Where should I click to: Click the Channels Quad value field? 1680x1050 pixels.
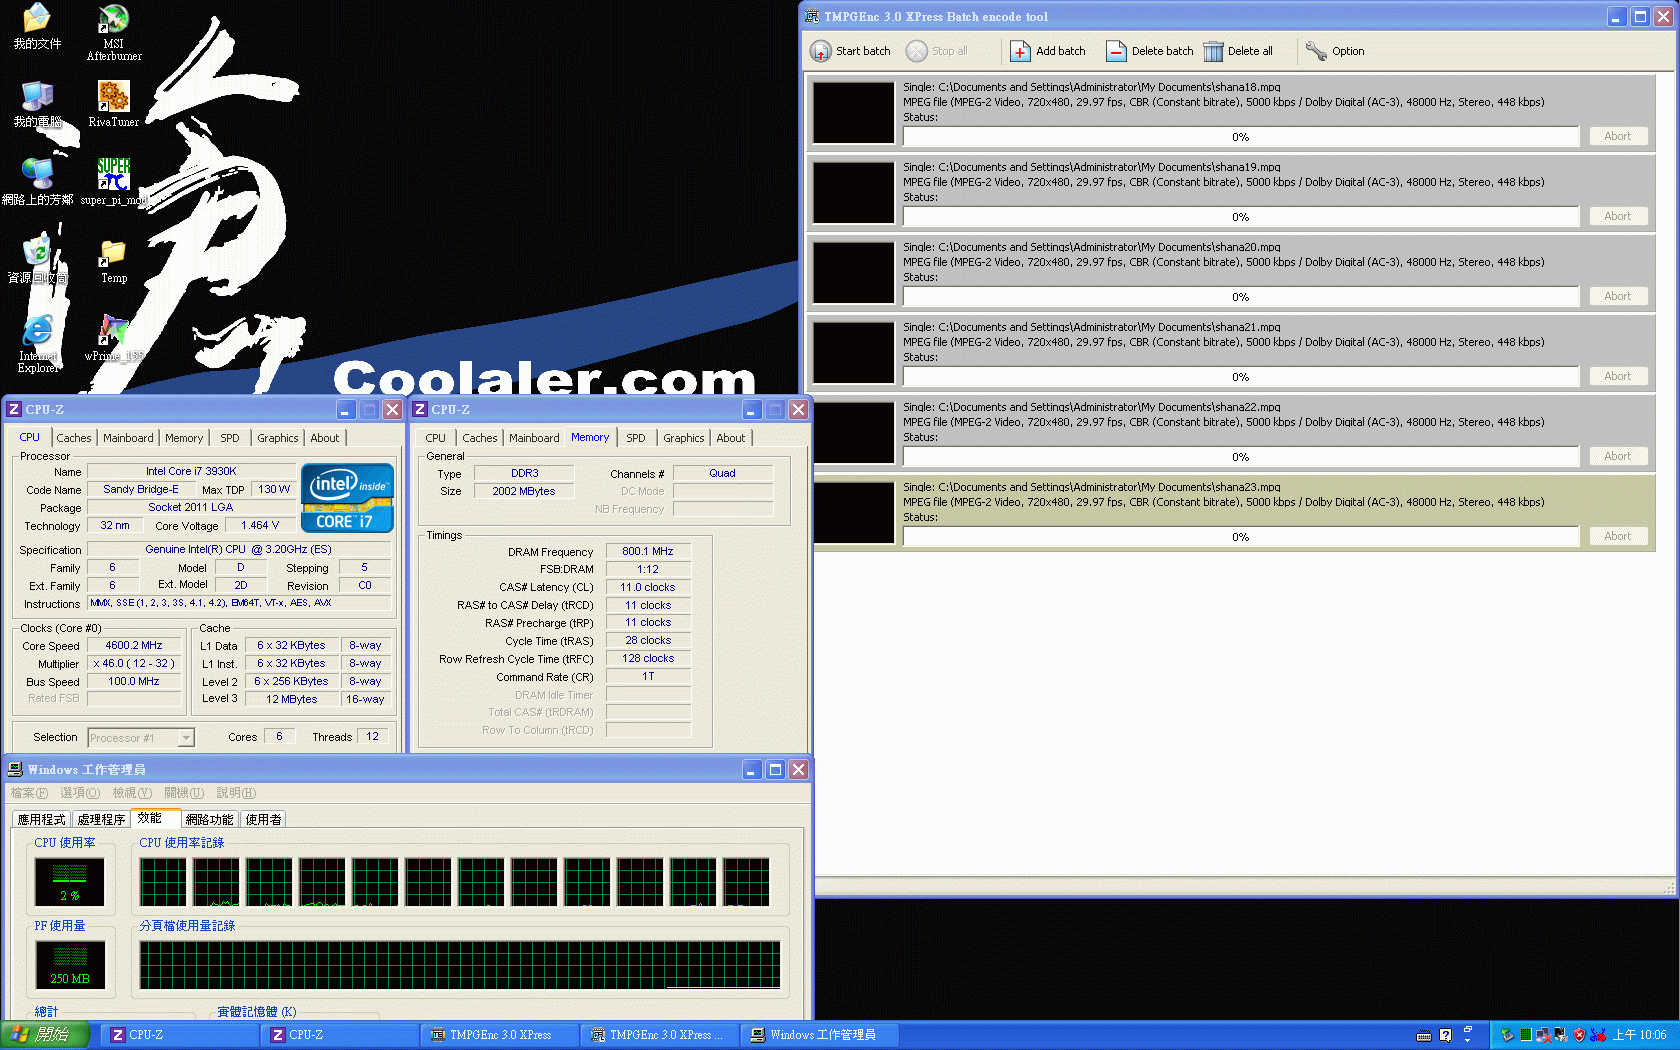[x=723, y=474]
